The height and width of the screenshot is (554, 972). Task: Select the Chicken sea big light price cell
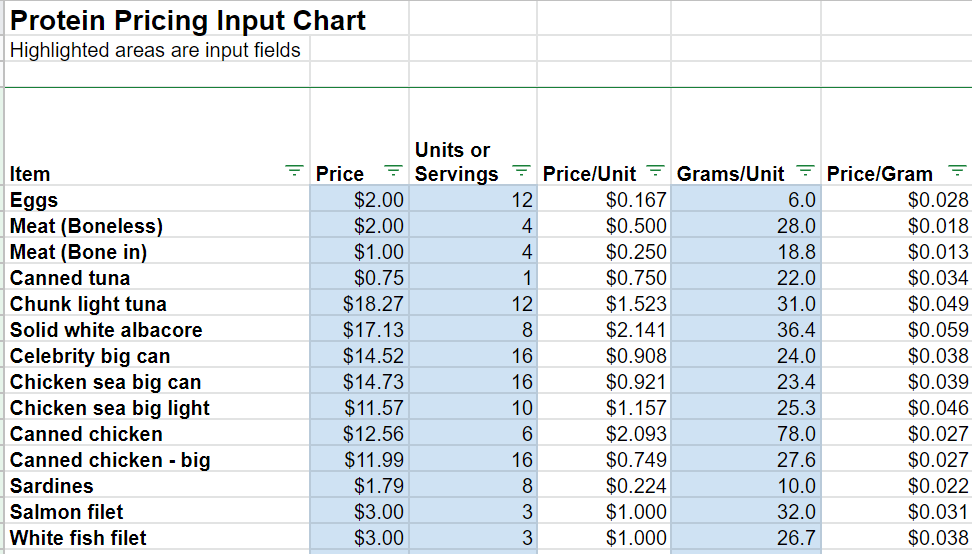click(x=359, y=408)
